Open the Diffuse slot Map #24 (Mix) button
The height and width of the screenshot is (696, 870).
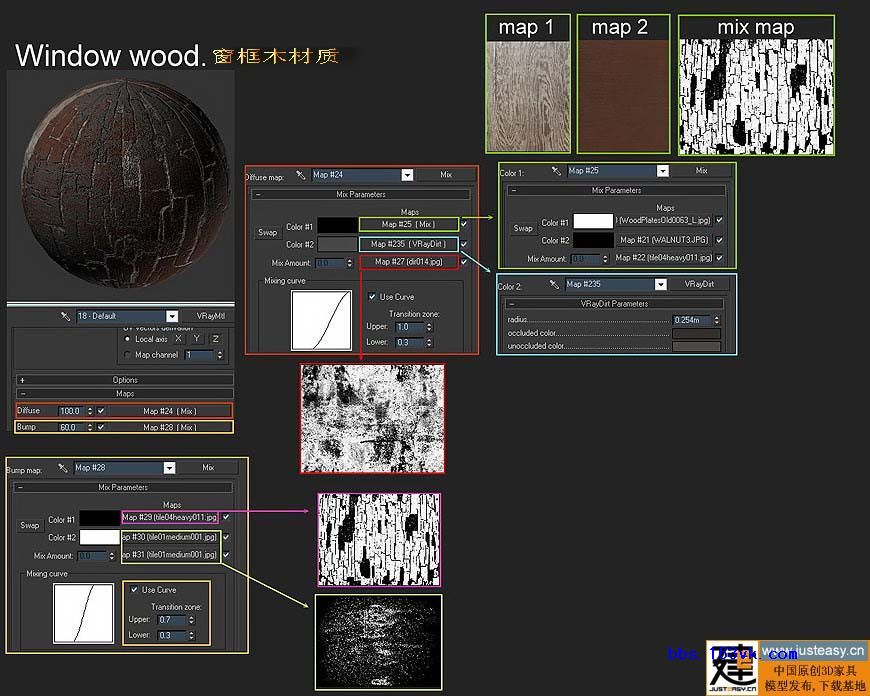170,411
